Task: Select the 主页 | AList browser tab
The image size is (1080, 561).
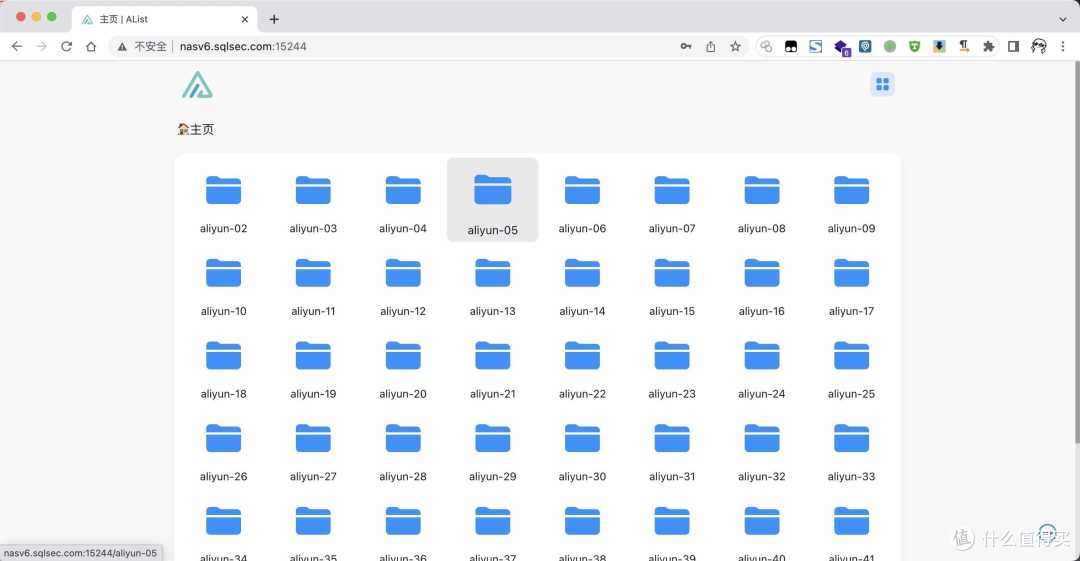Action: click(x=160, y=19)
